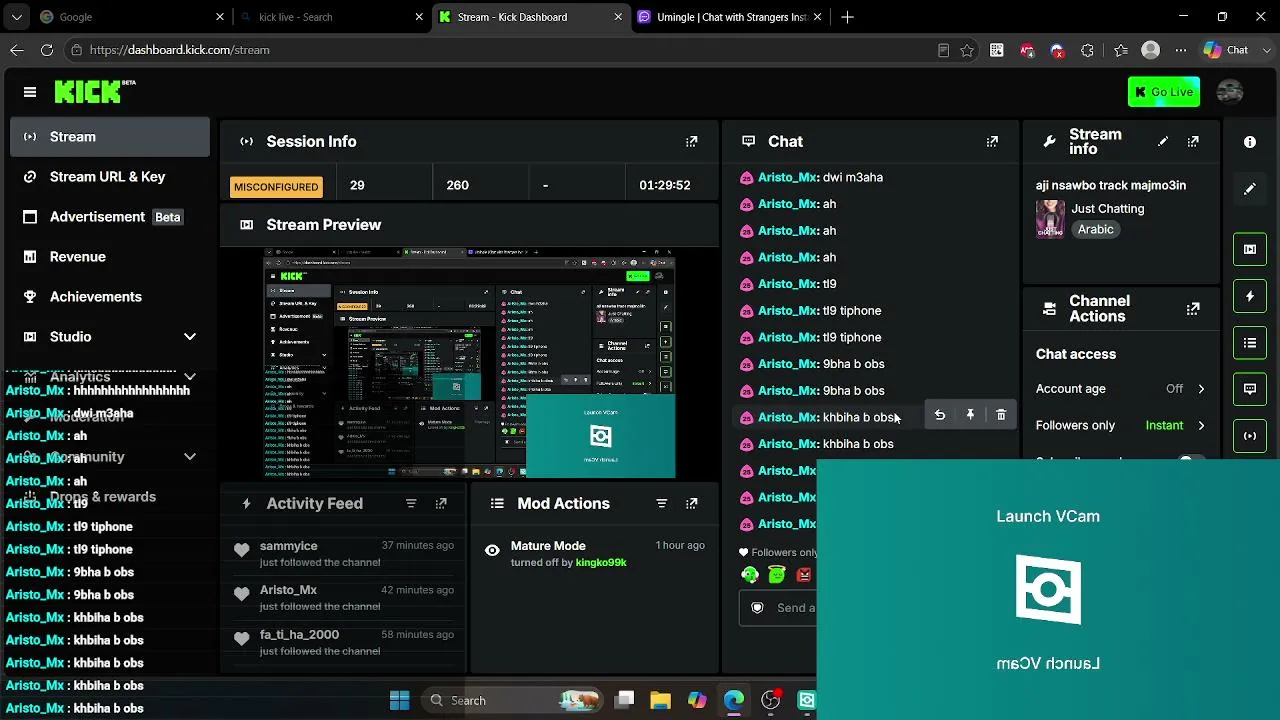Pop out the Channel Actions panel

click(1193, 309)
